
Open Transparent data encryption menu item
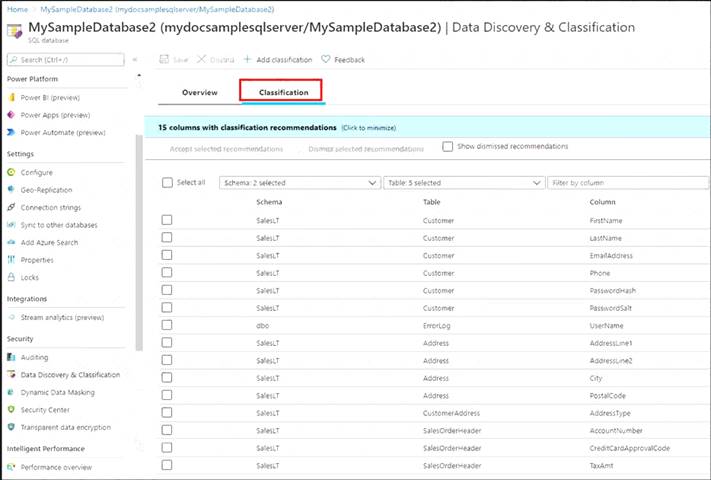[x=66, y=427]
